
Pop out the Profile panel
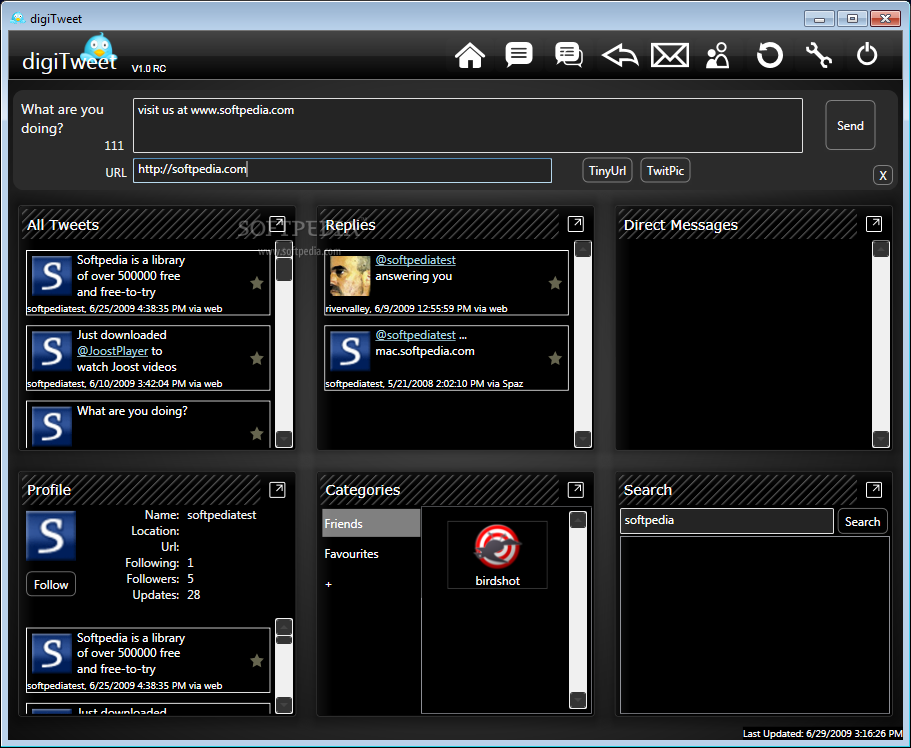click(277, 489)
